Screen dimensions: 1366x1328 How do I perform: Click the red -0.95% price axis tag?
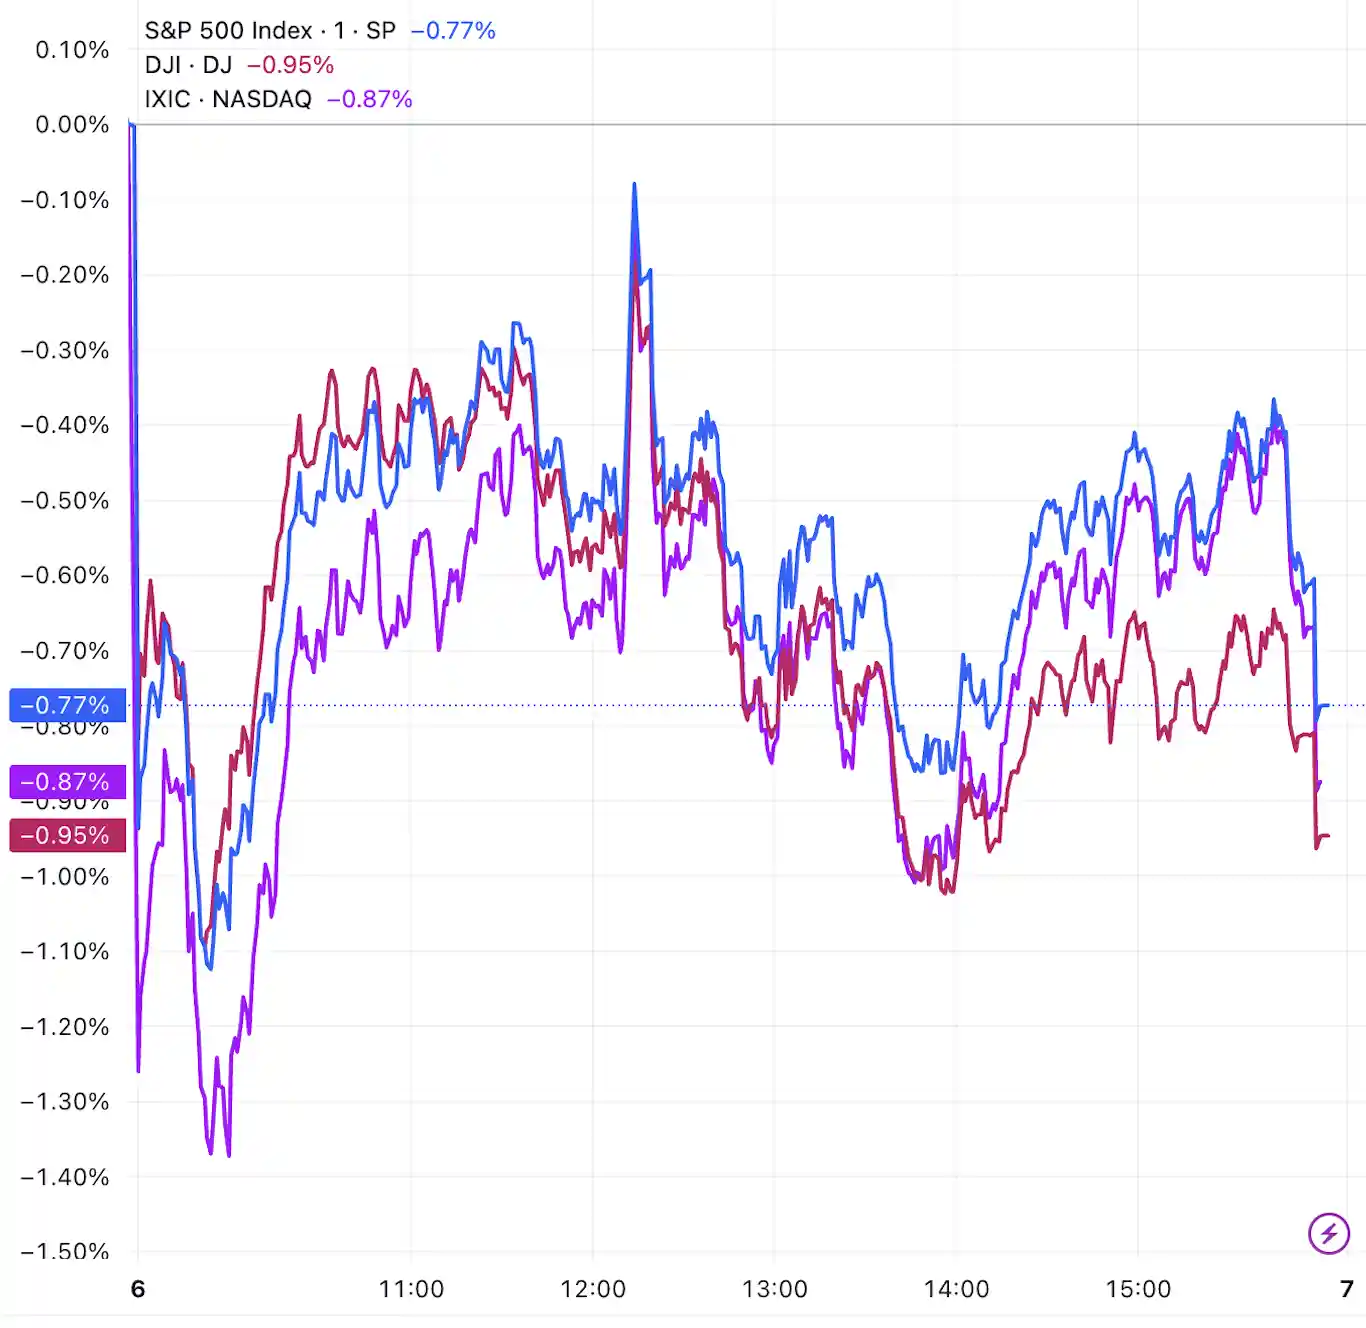tap(67, 835)
